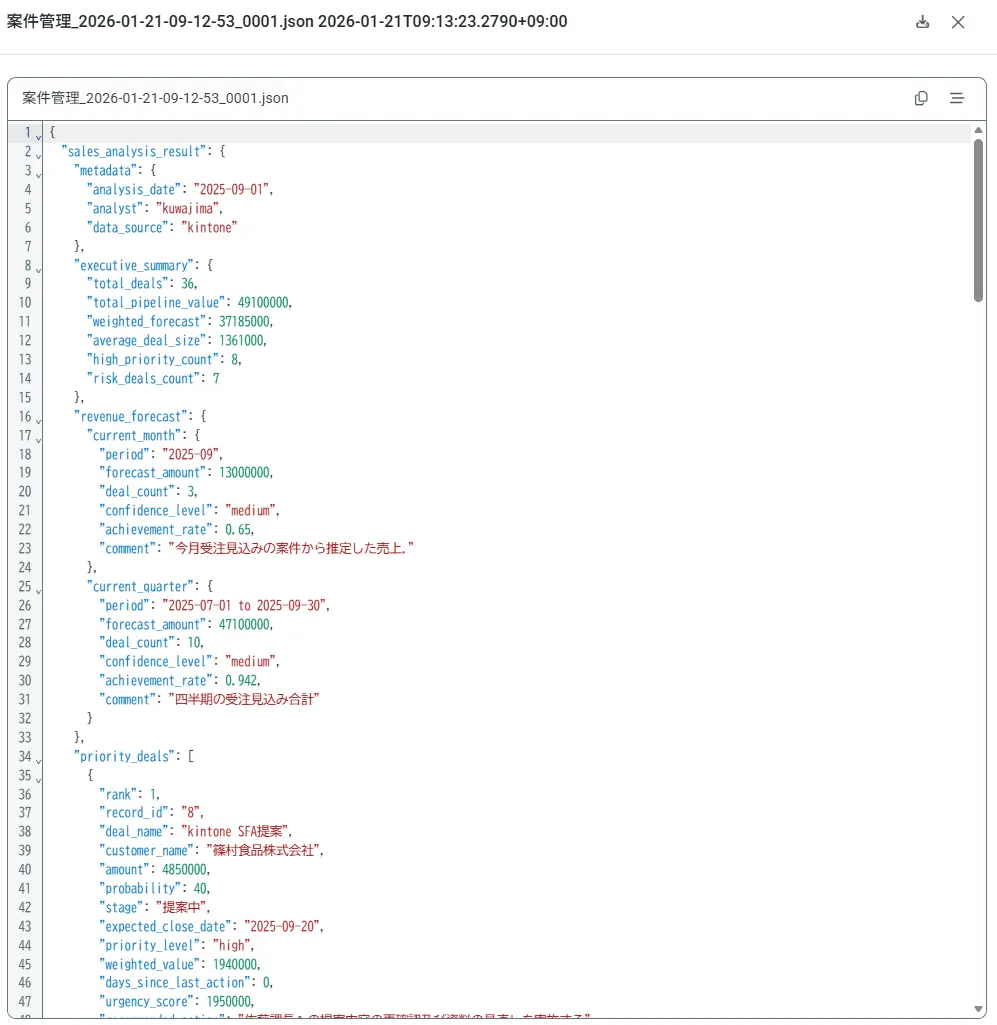
Task: Click the scrollbar down arrow
Action: pos(978,1009)
